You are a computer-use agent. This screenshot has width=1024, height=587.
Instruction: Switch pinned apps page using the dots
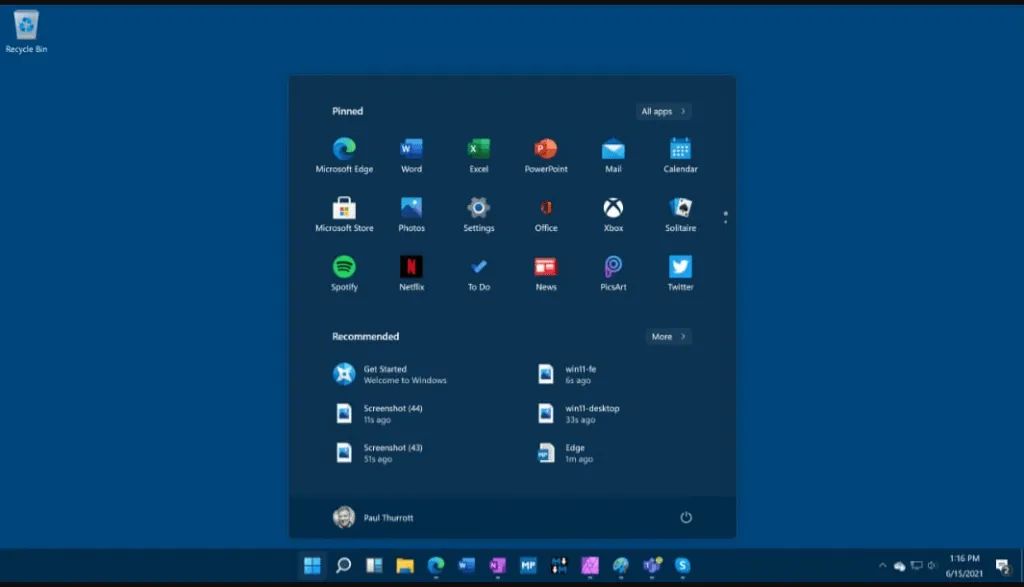[x=725, y=217]
